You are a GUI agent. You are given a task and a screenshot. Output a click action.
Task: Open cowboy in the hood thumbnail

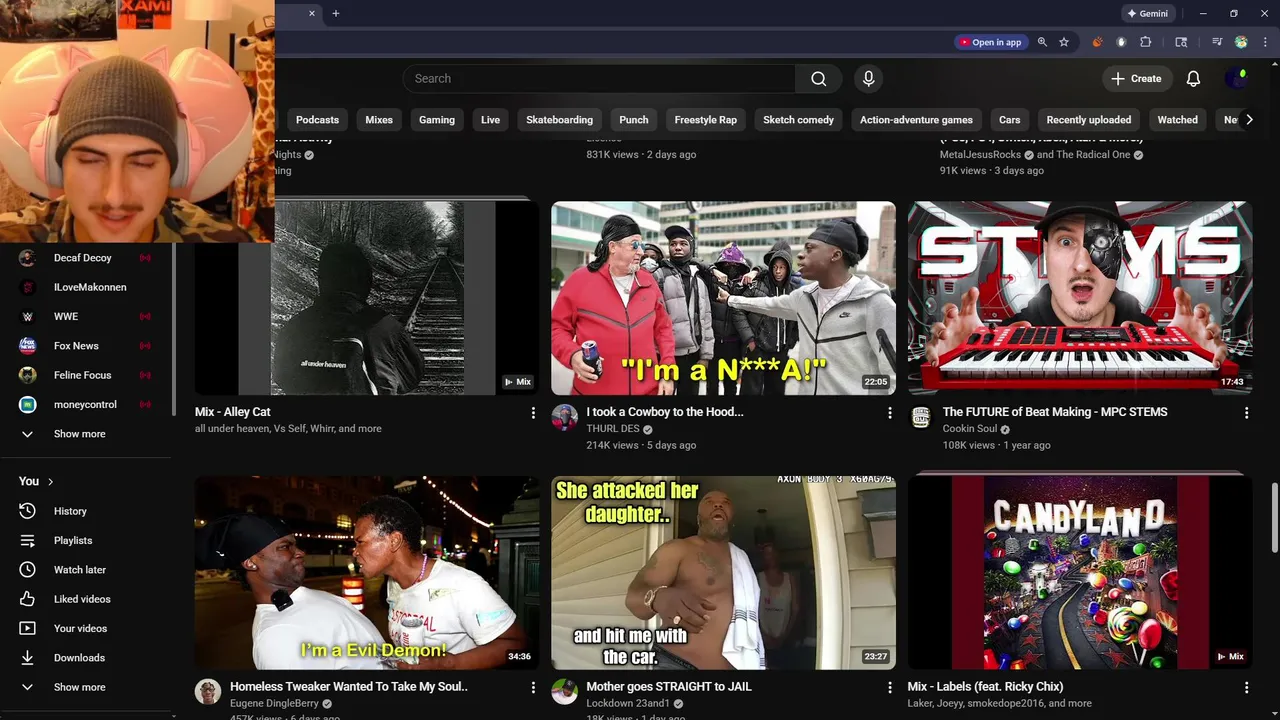723,298
